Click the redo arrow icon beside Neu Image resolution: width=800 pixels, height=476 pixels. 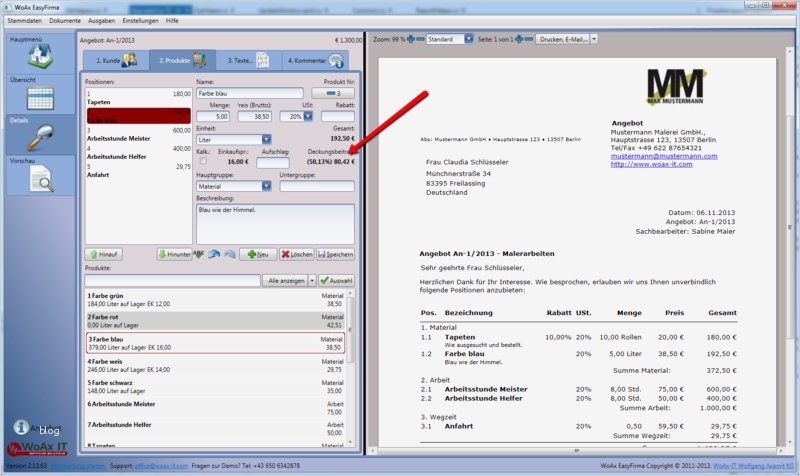[230, 254]
